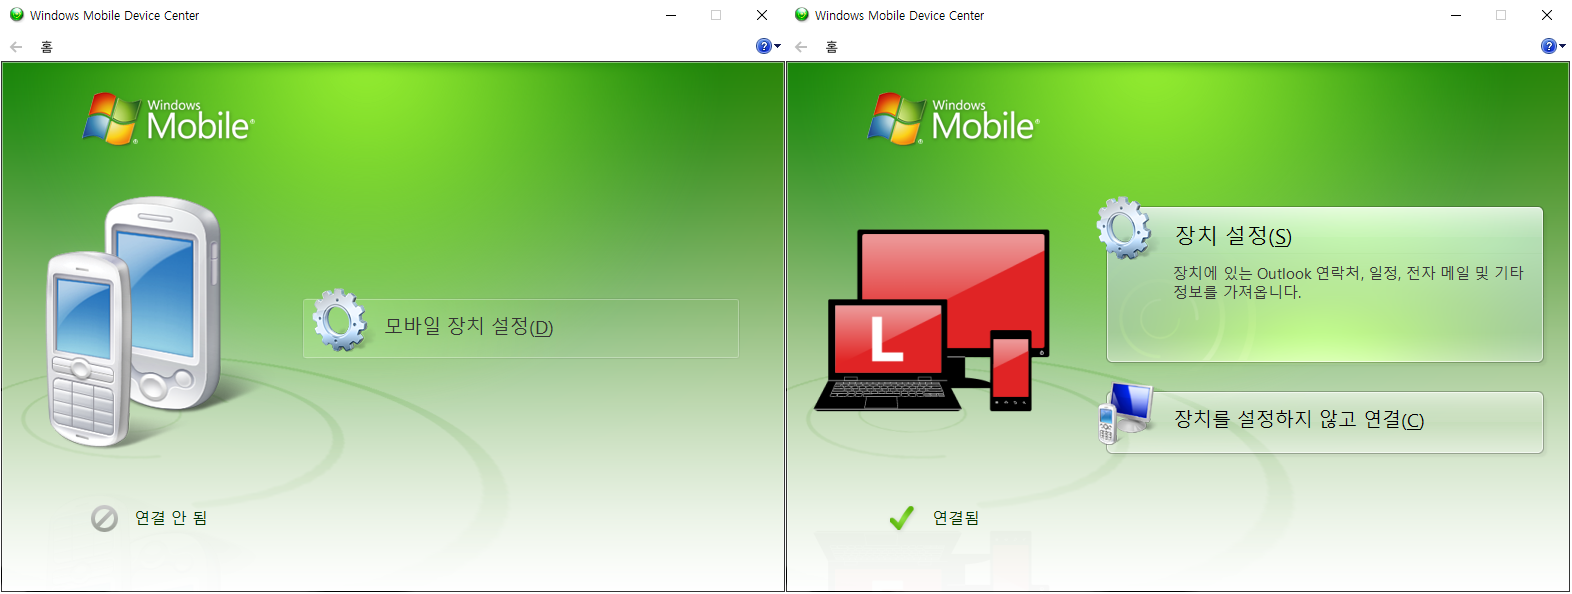Image resolution: width=1572 pixels, height=594 pixels.
Task: Click computer-phone icon beside 장치를 설정하지 않고 연결
Action: (x=1126, y=413)
